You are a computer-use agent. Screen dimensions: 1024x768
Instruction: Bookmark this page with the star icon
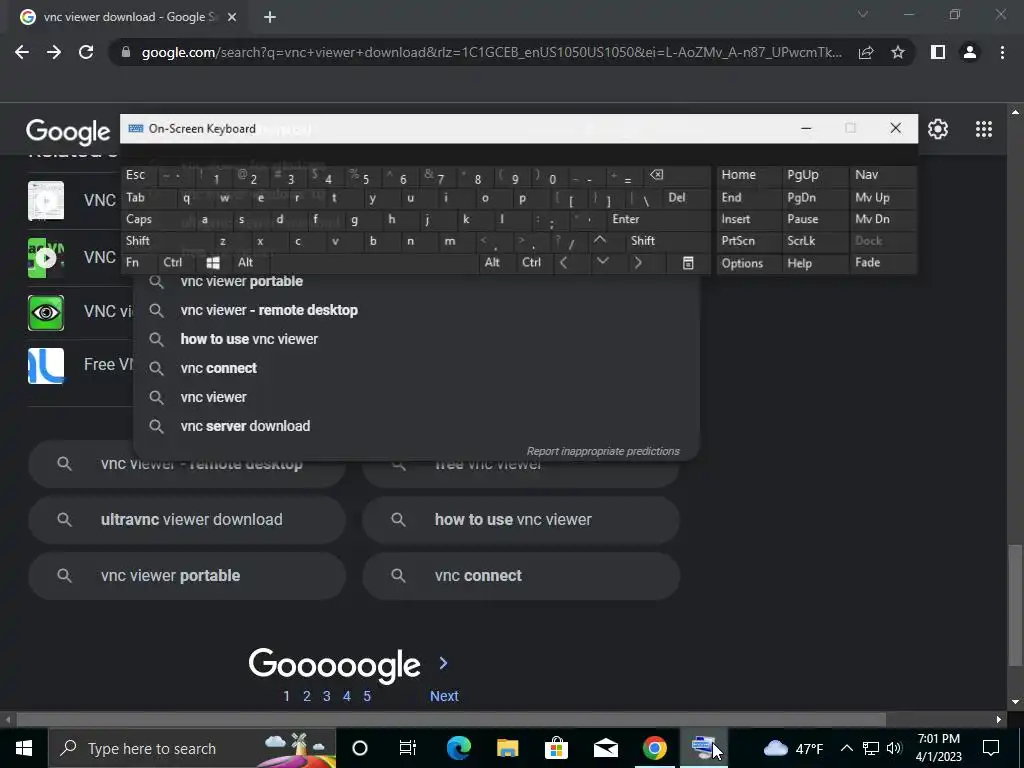click(x=898, y=52)
